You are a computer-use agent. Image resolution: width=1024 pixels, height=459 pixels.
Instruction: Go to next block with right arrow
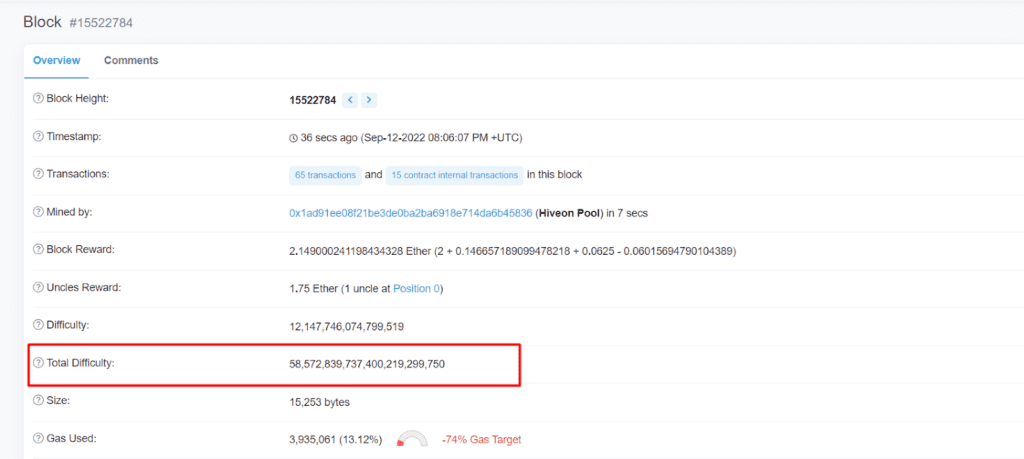pos(369,100)
